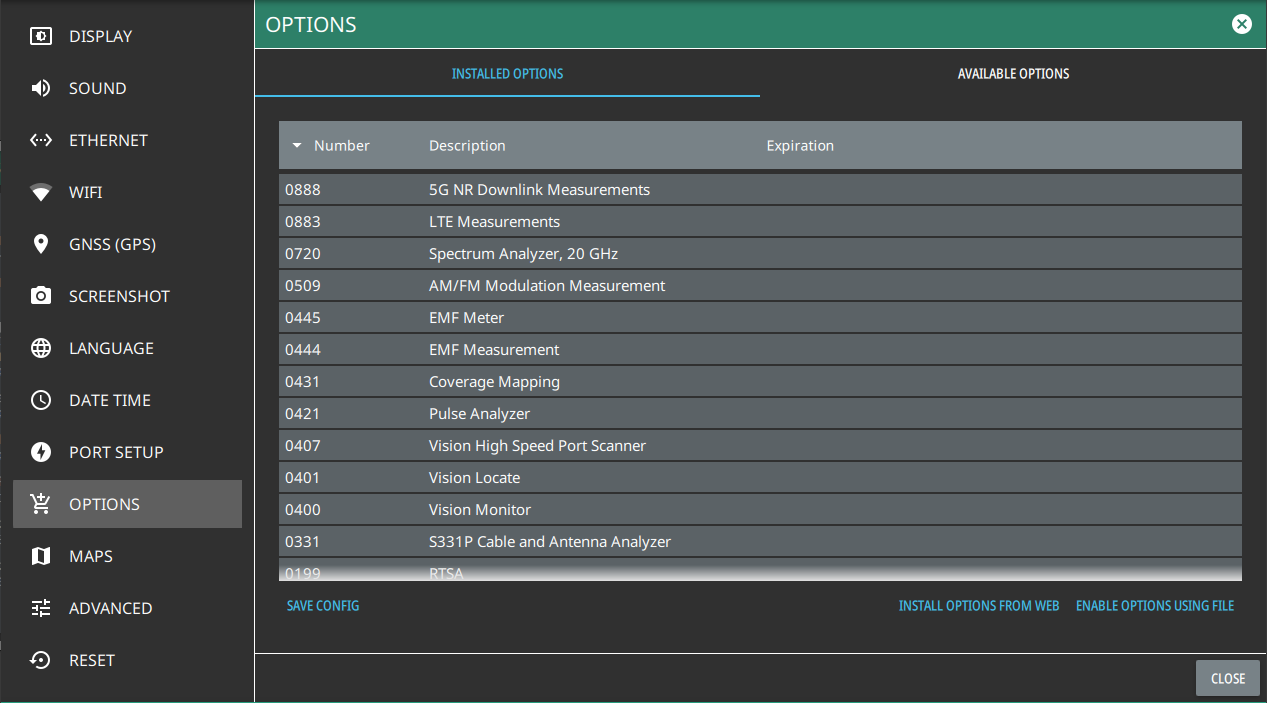Open the Maps menu item
This screenshot has height=703, width=1267.
click(90, 556)
